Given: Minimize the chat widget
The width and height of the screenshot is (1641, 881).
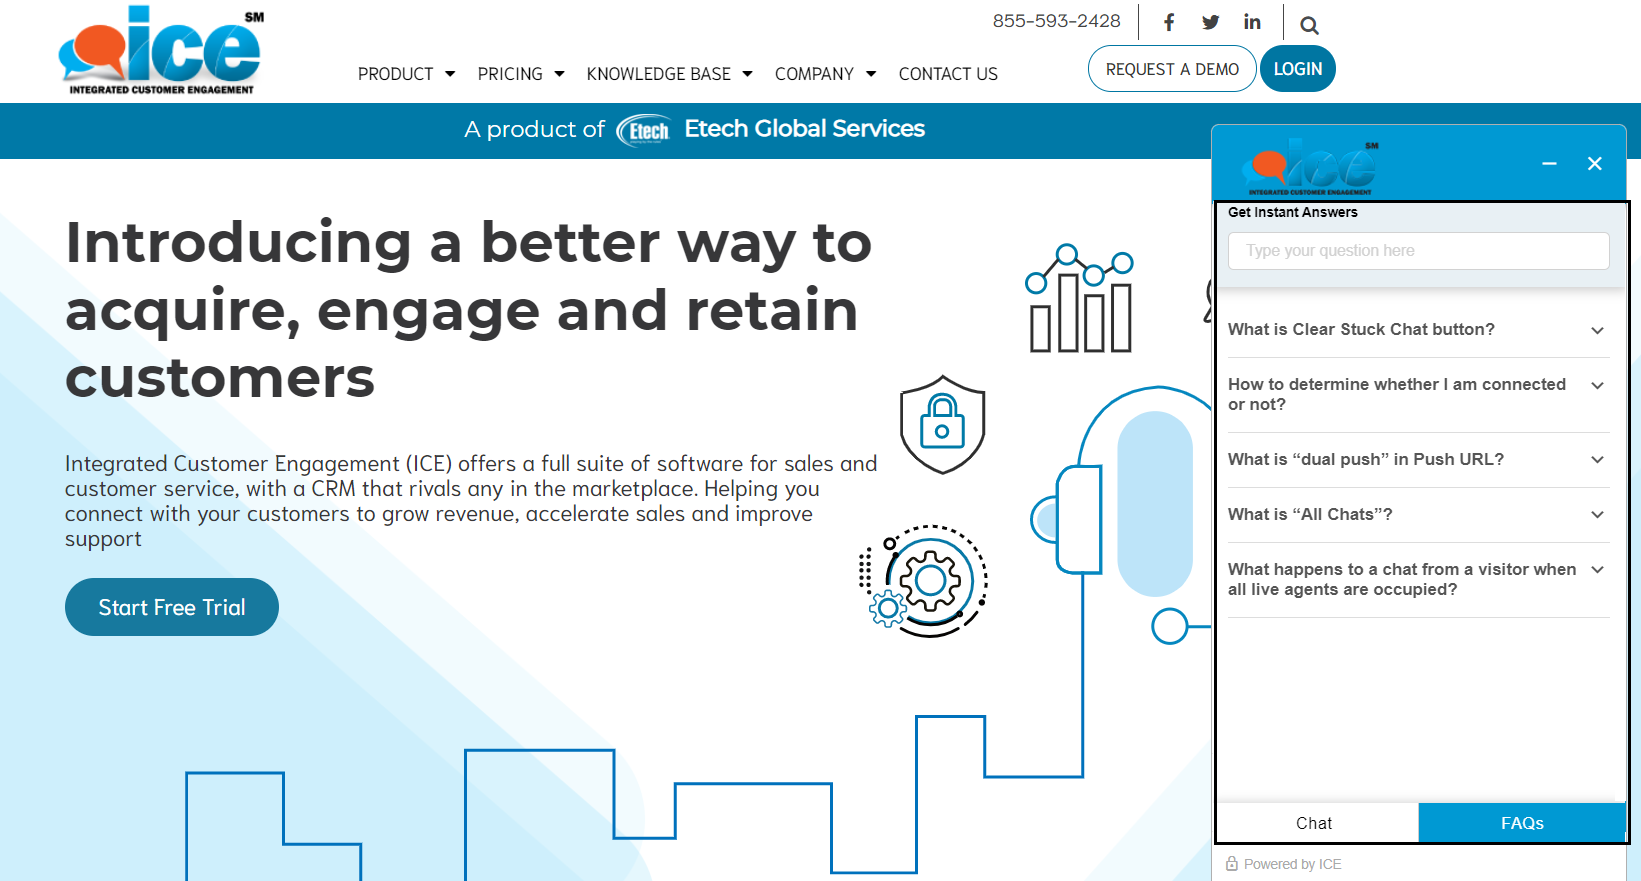Looking at the screenshot, I should (x=1549, y=163).
